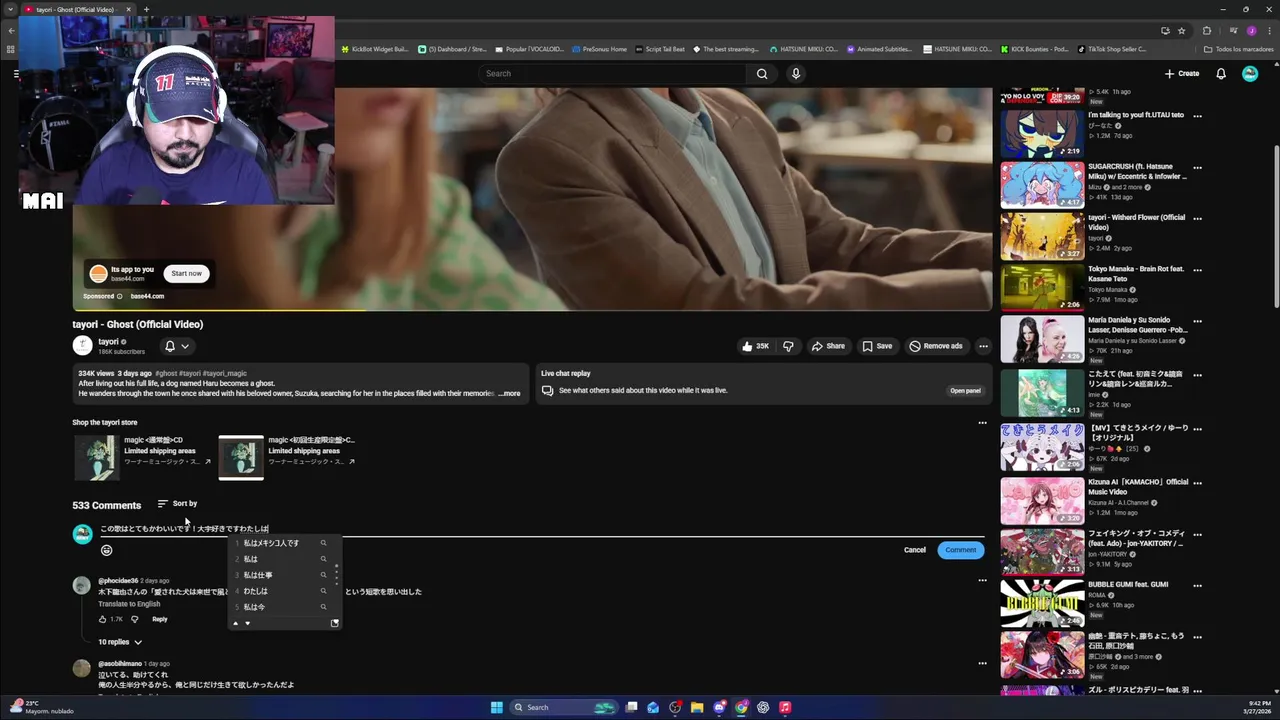Open more actions menu beside Remove ads
Screen dimensions: 1280x720
[x=983, y=346]
